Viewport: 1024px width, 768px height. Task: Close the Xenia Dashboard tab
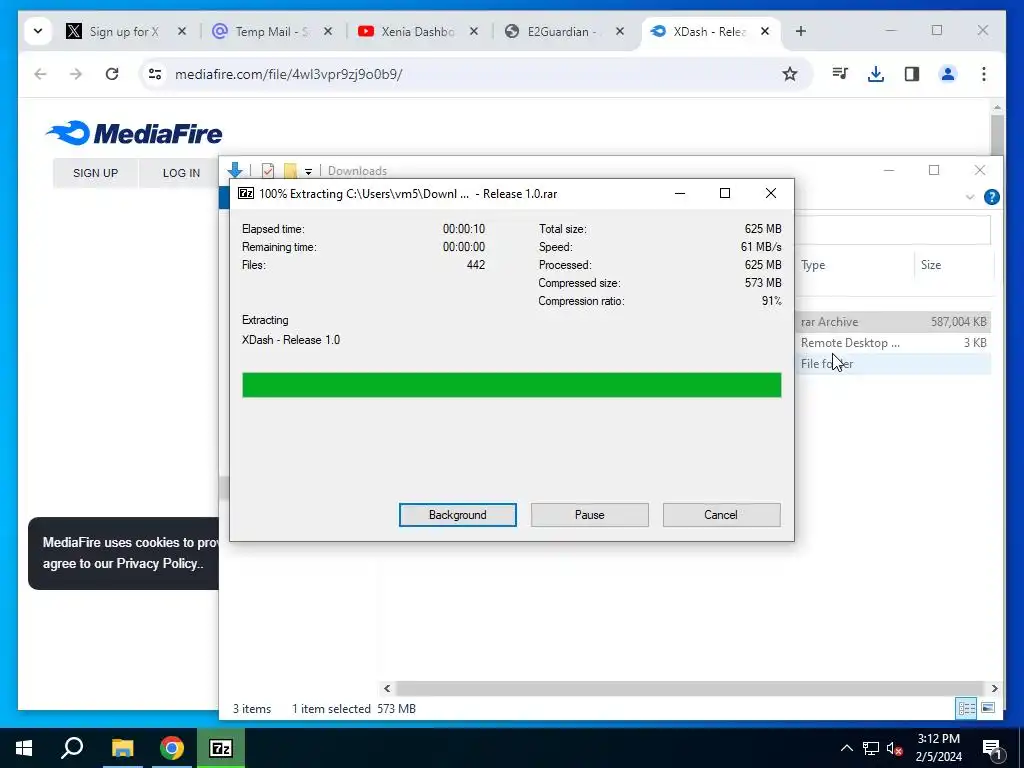point(474,31)
